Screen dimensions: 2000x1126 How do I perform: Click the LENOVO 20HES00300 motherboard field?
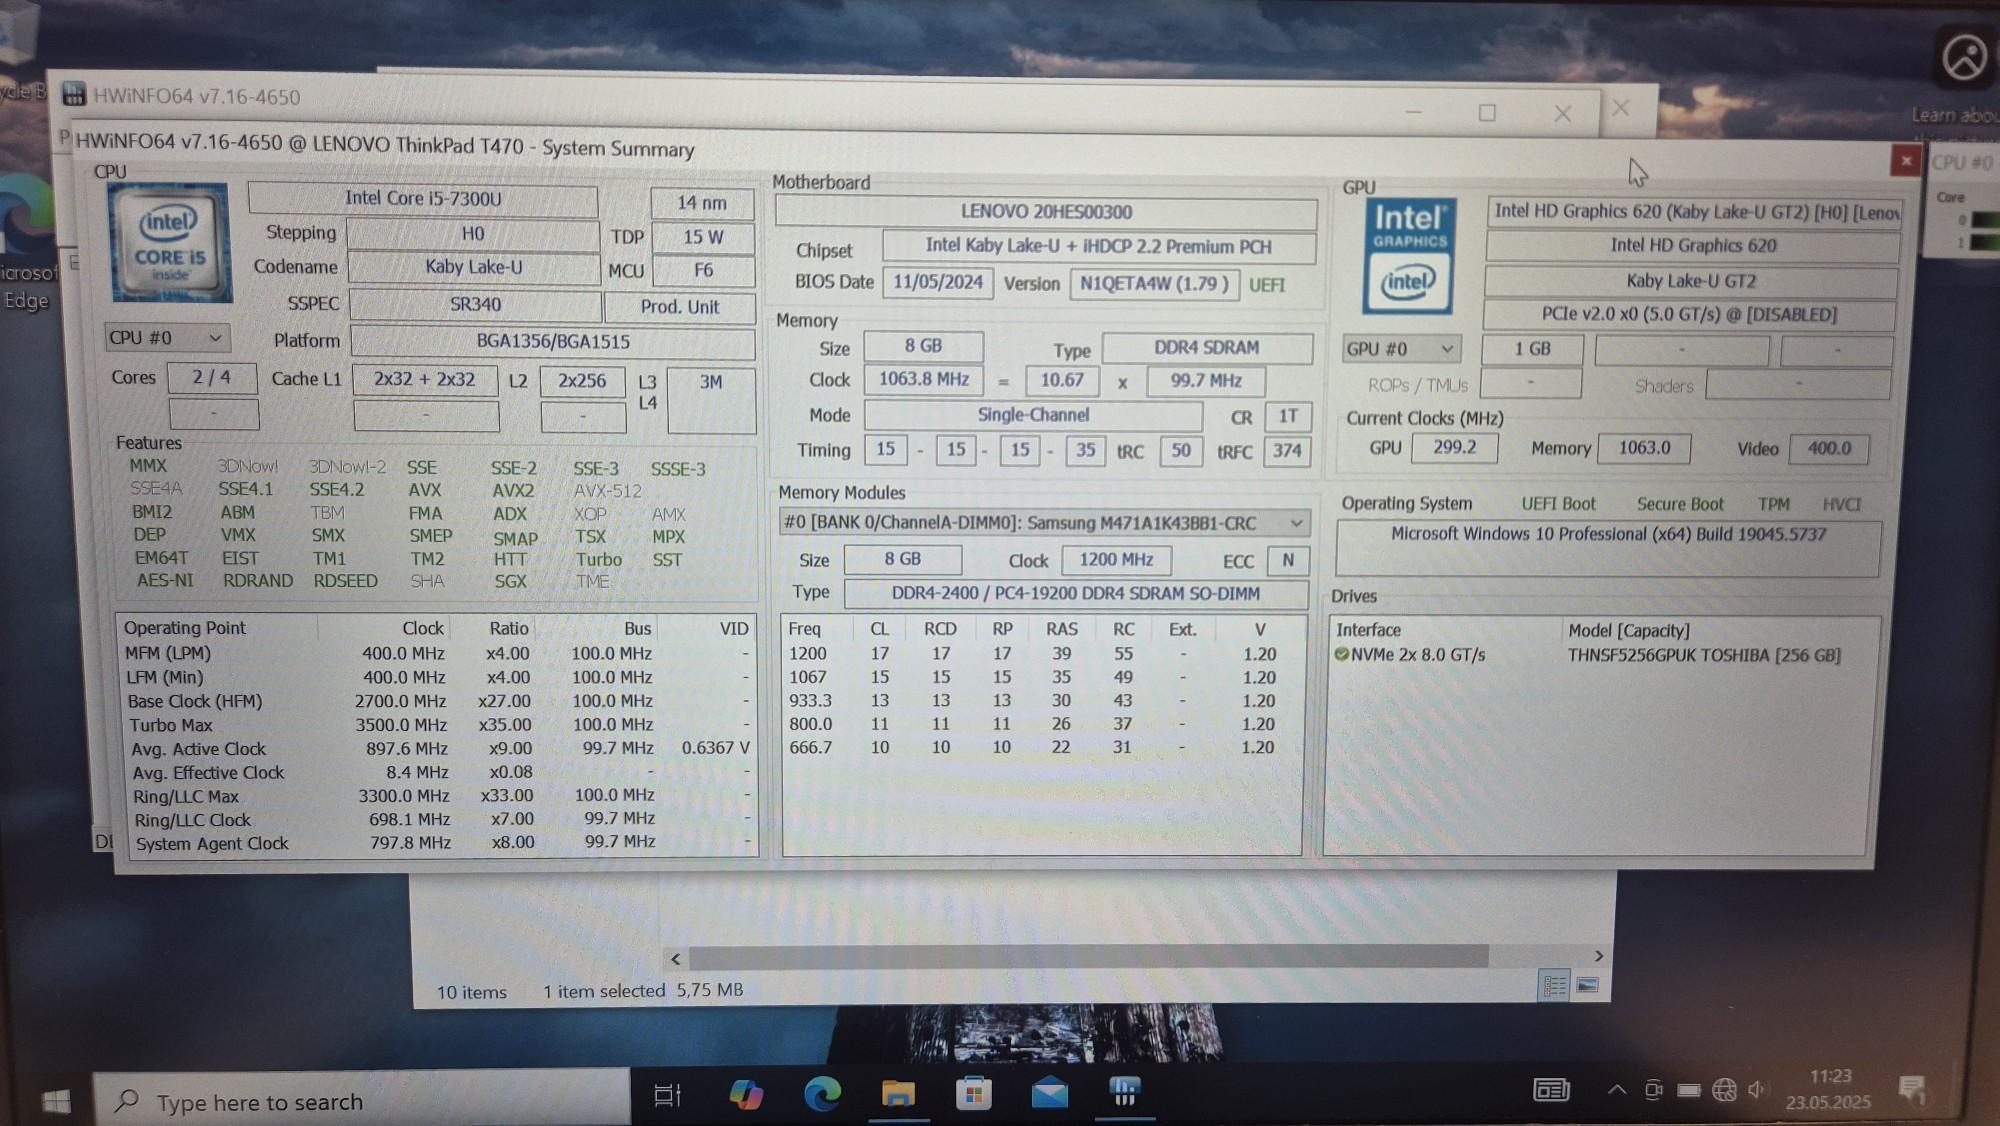pyautogui.click(x=1046, y=212)
